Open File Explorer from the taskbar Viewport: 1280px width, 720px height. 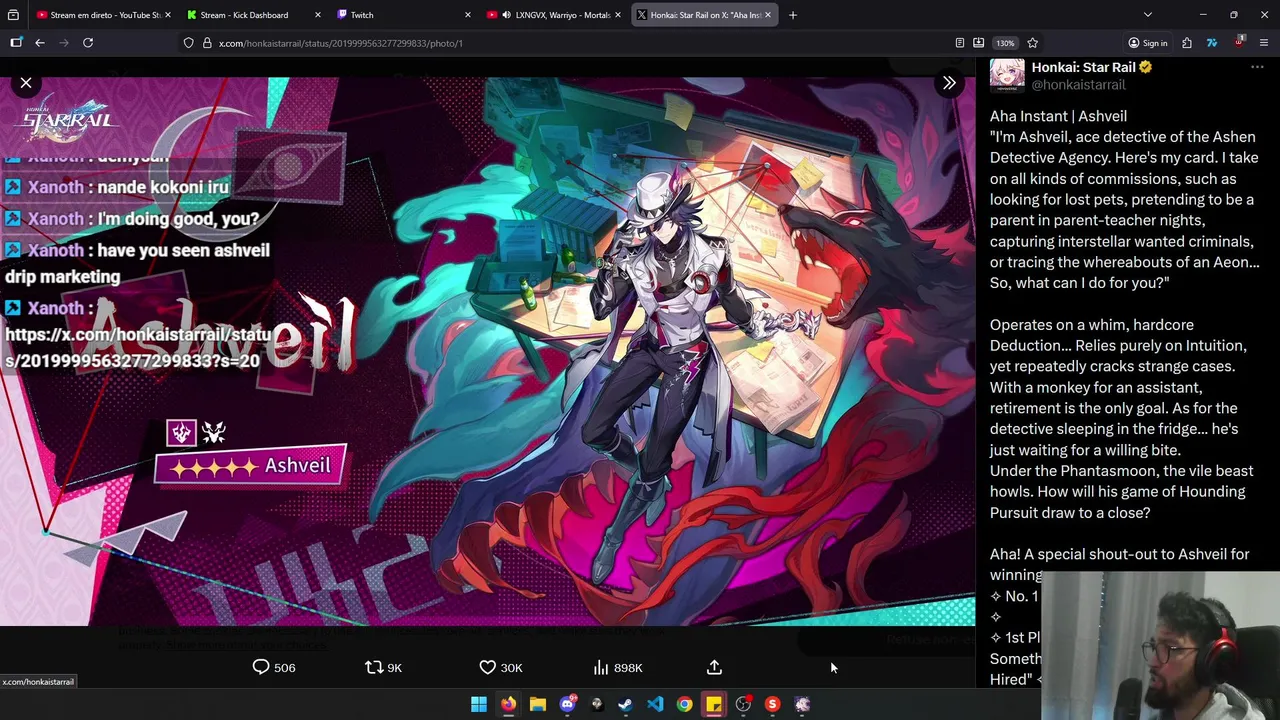[x=537, y=704]
